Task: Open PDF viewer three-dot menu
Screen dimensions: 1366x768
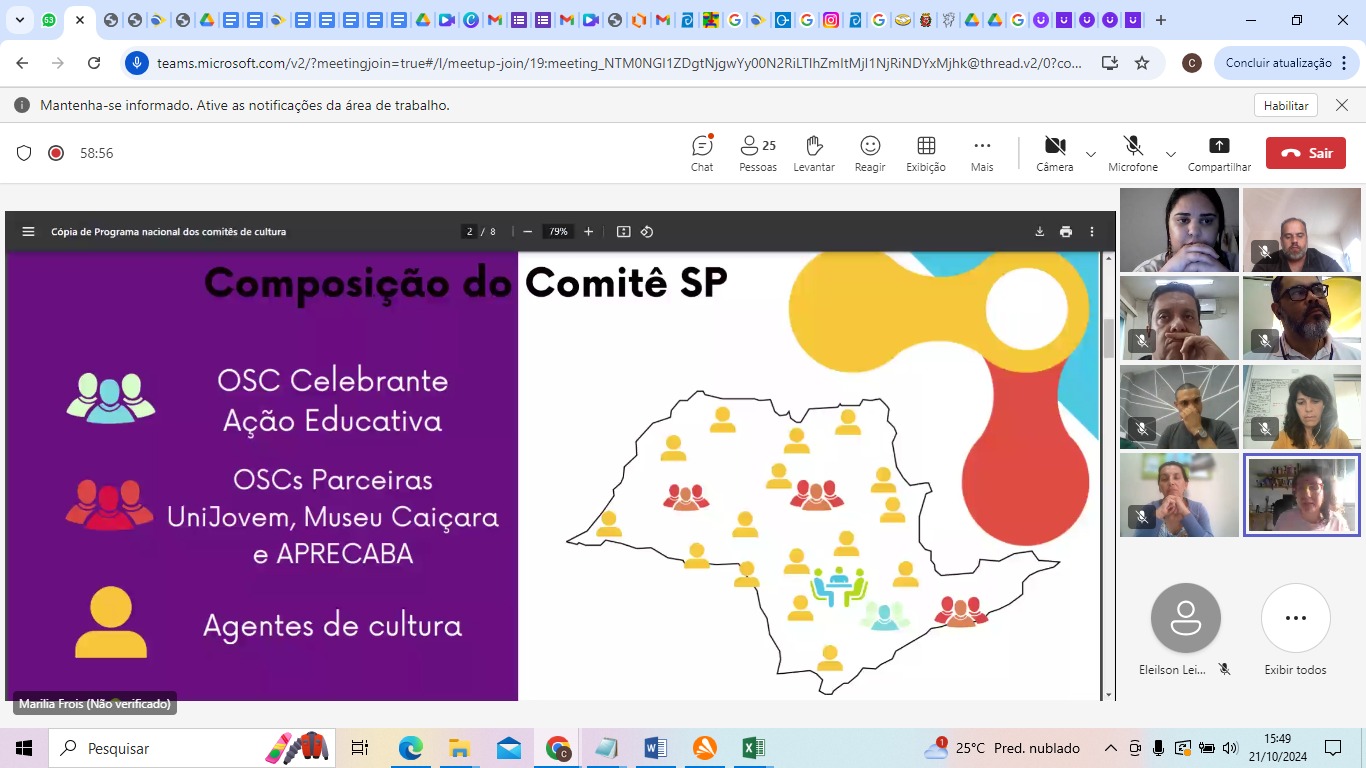Action: tap(1092, 232)
